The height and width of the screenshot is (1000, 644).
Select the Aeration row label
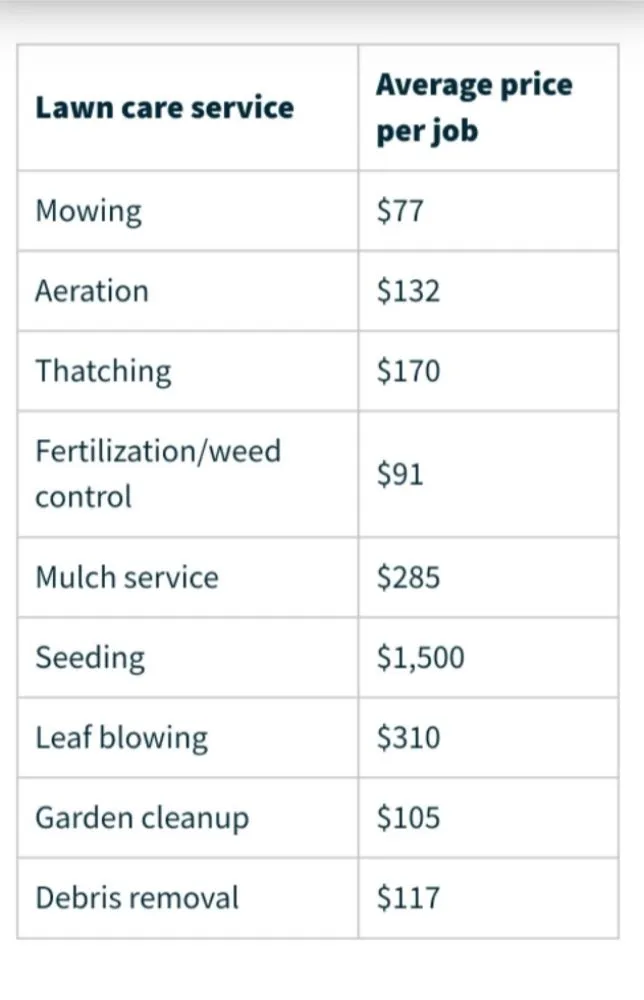click(x=92, y=291)
